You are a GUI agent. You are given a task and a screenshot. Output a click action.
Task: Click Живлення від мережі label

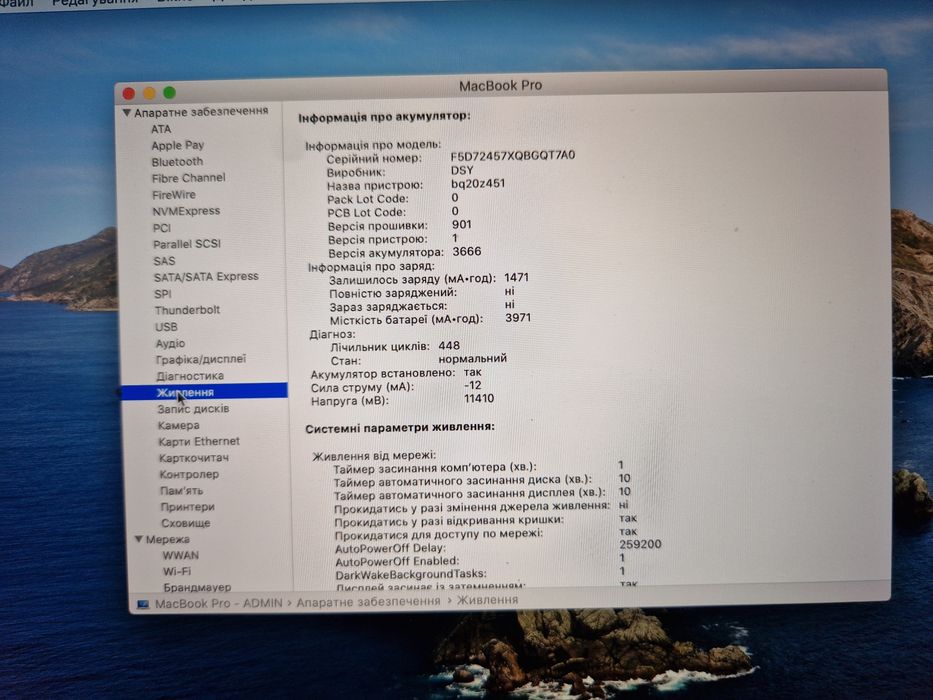(374, 456)
